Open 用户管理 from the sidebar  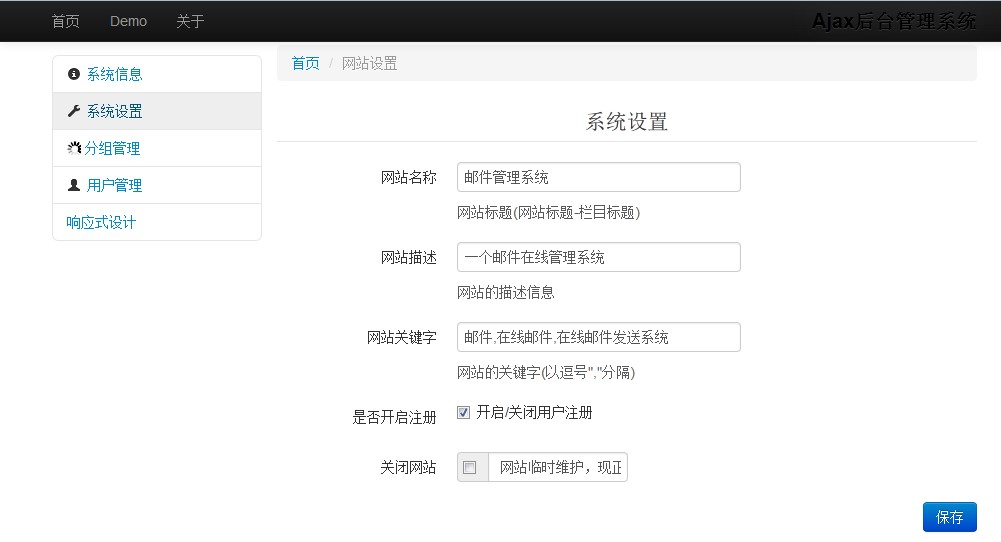coord(114,185)
